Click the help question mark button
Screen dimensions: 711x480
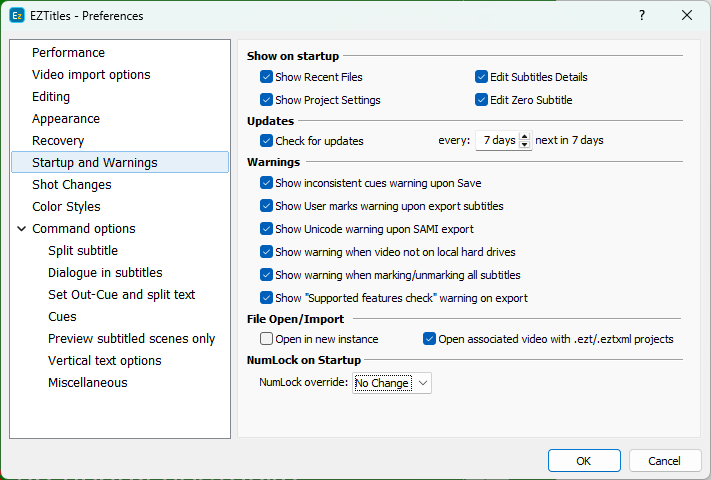click(642, 15)
